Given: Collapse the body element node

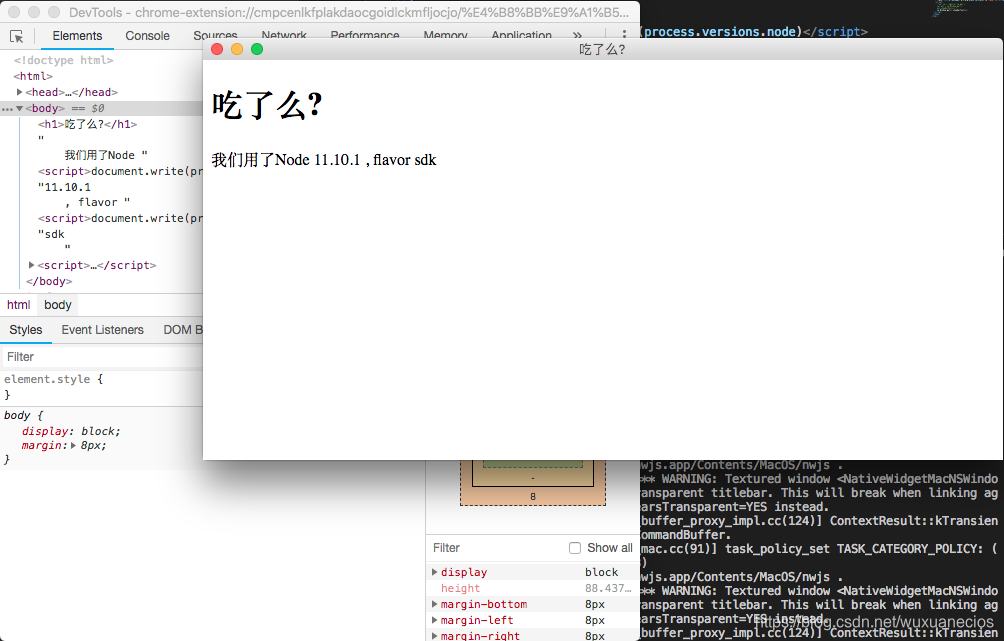Looking at the screenshot, I should 20,108.
